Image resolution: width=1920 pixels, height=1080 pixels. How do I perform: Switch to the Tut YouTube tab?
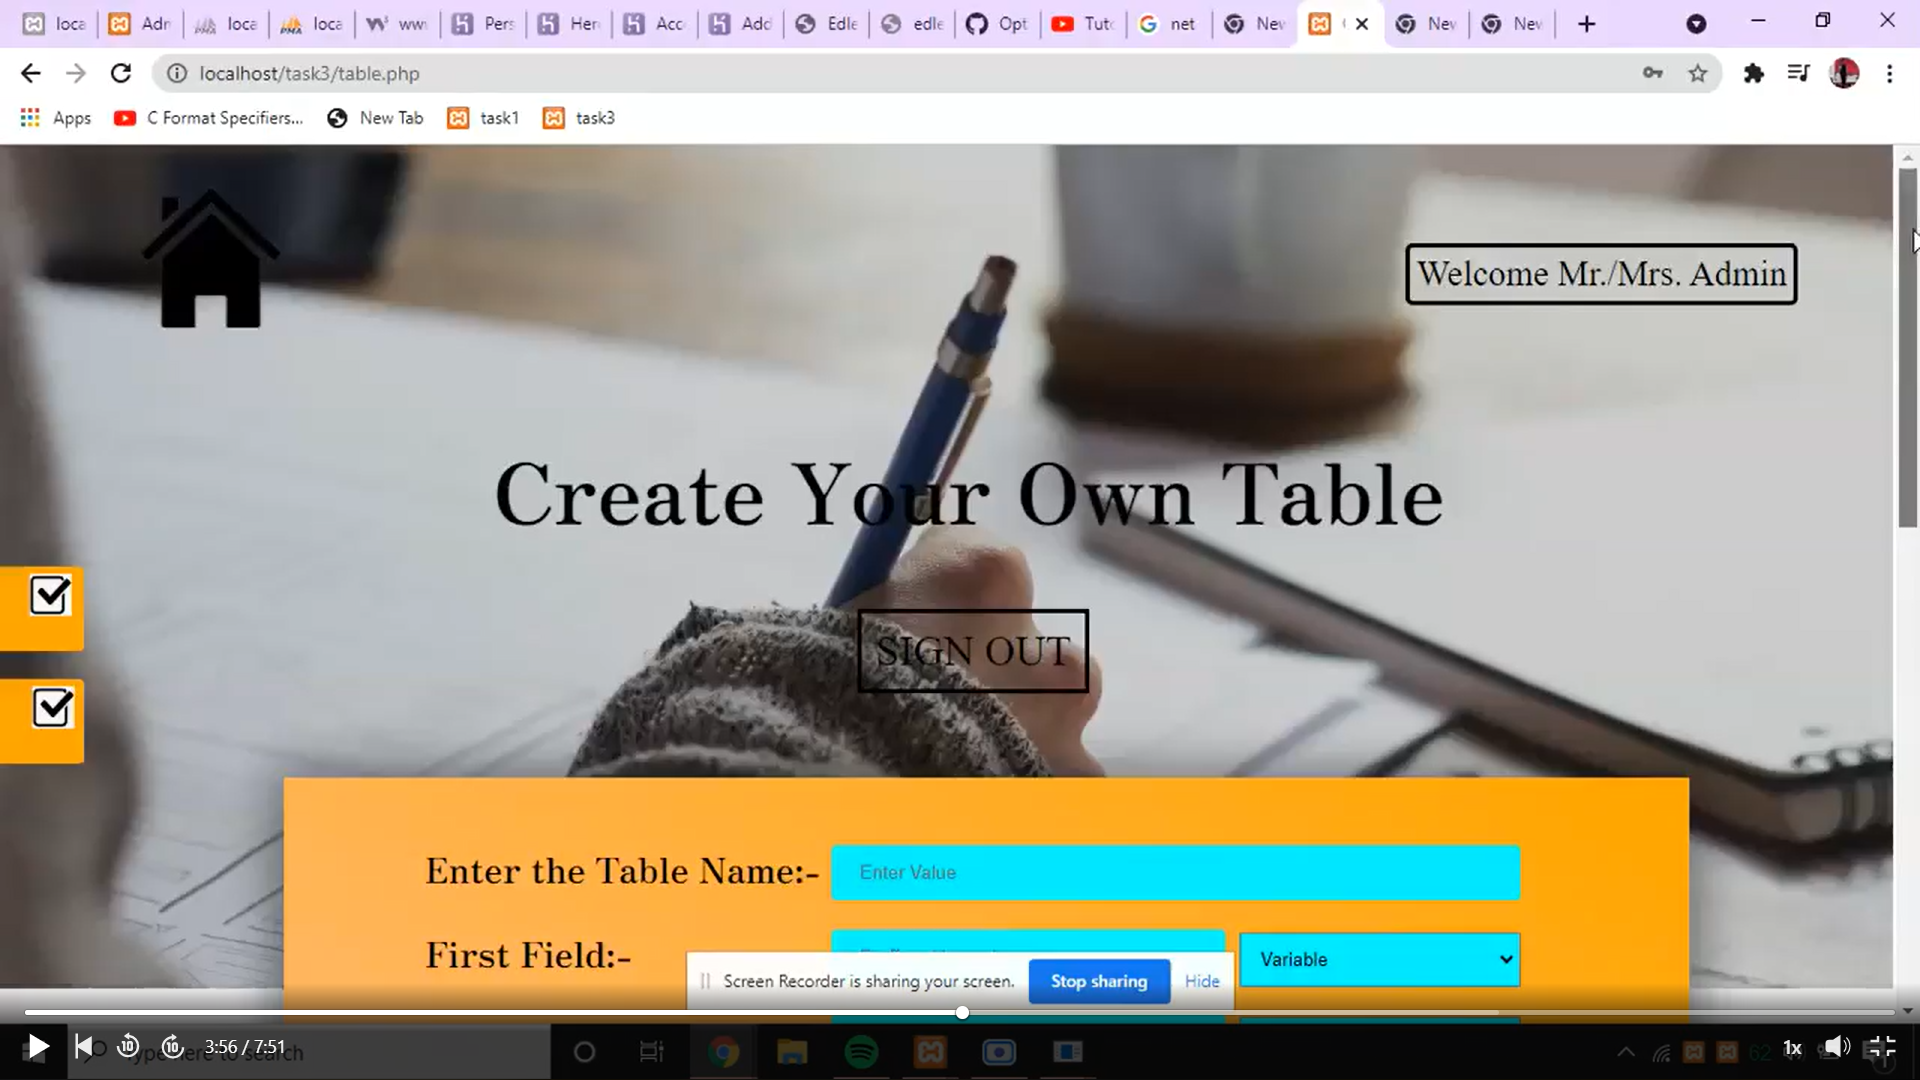(x=1084, y=23)
